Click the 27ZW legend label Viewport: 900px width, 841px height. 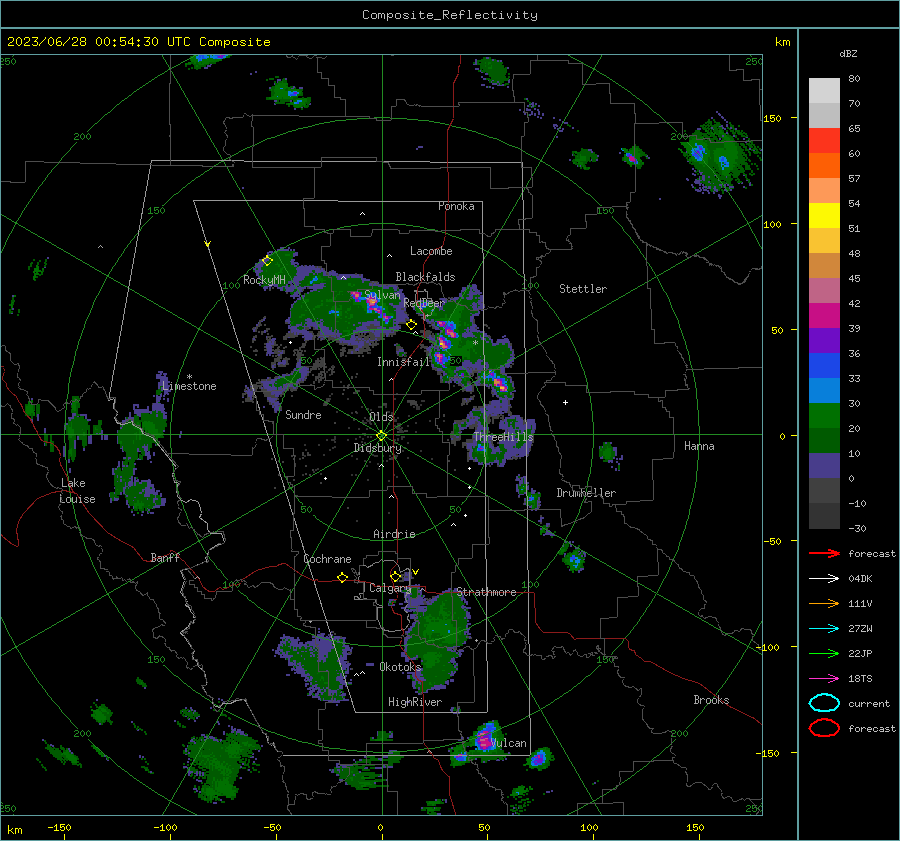860,629
